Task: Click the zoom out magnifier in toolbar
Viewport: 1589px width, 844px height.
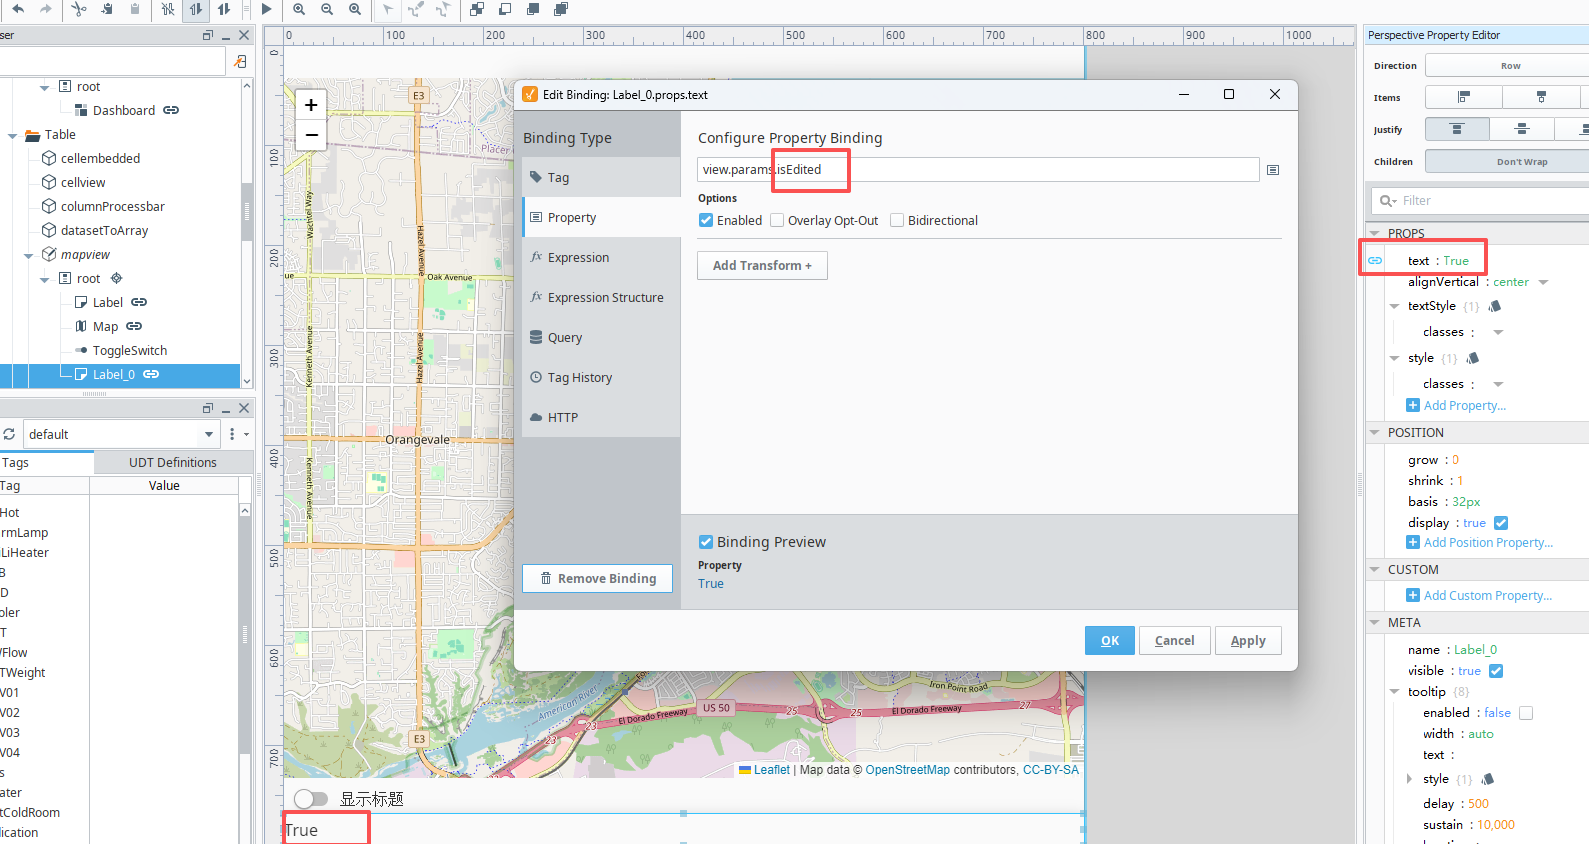Action: pos(327,9)
